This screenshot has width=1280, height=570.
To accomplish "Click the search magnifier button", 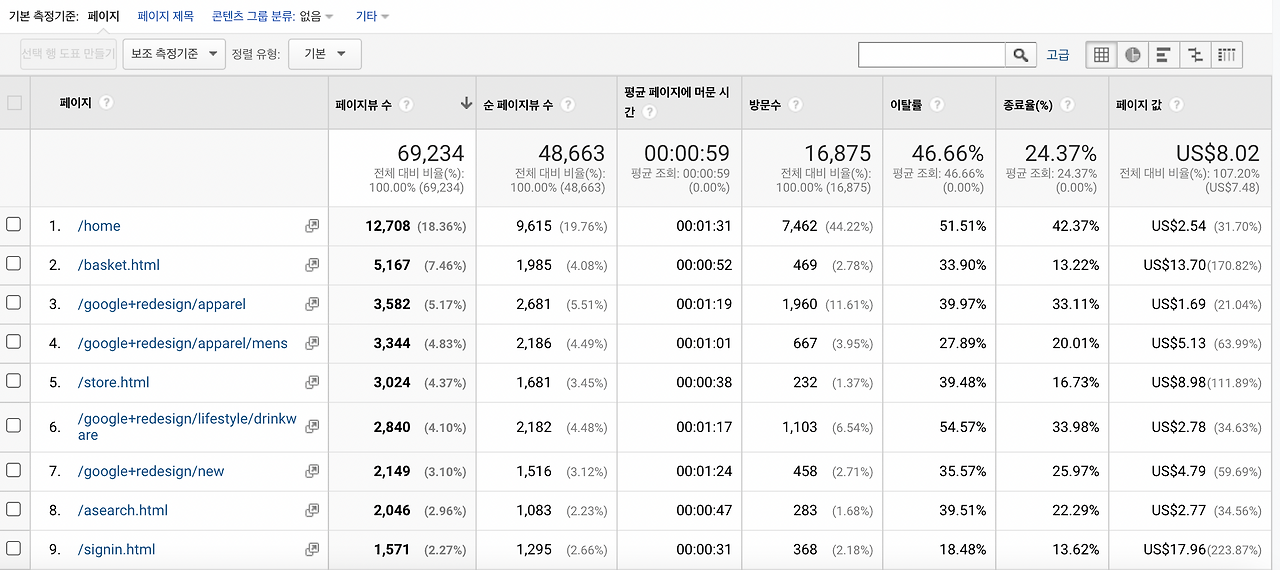I will point(1020,55).
